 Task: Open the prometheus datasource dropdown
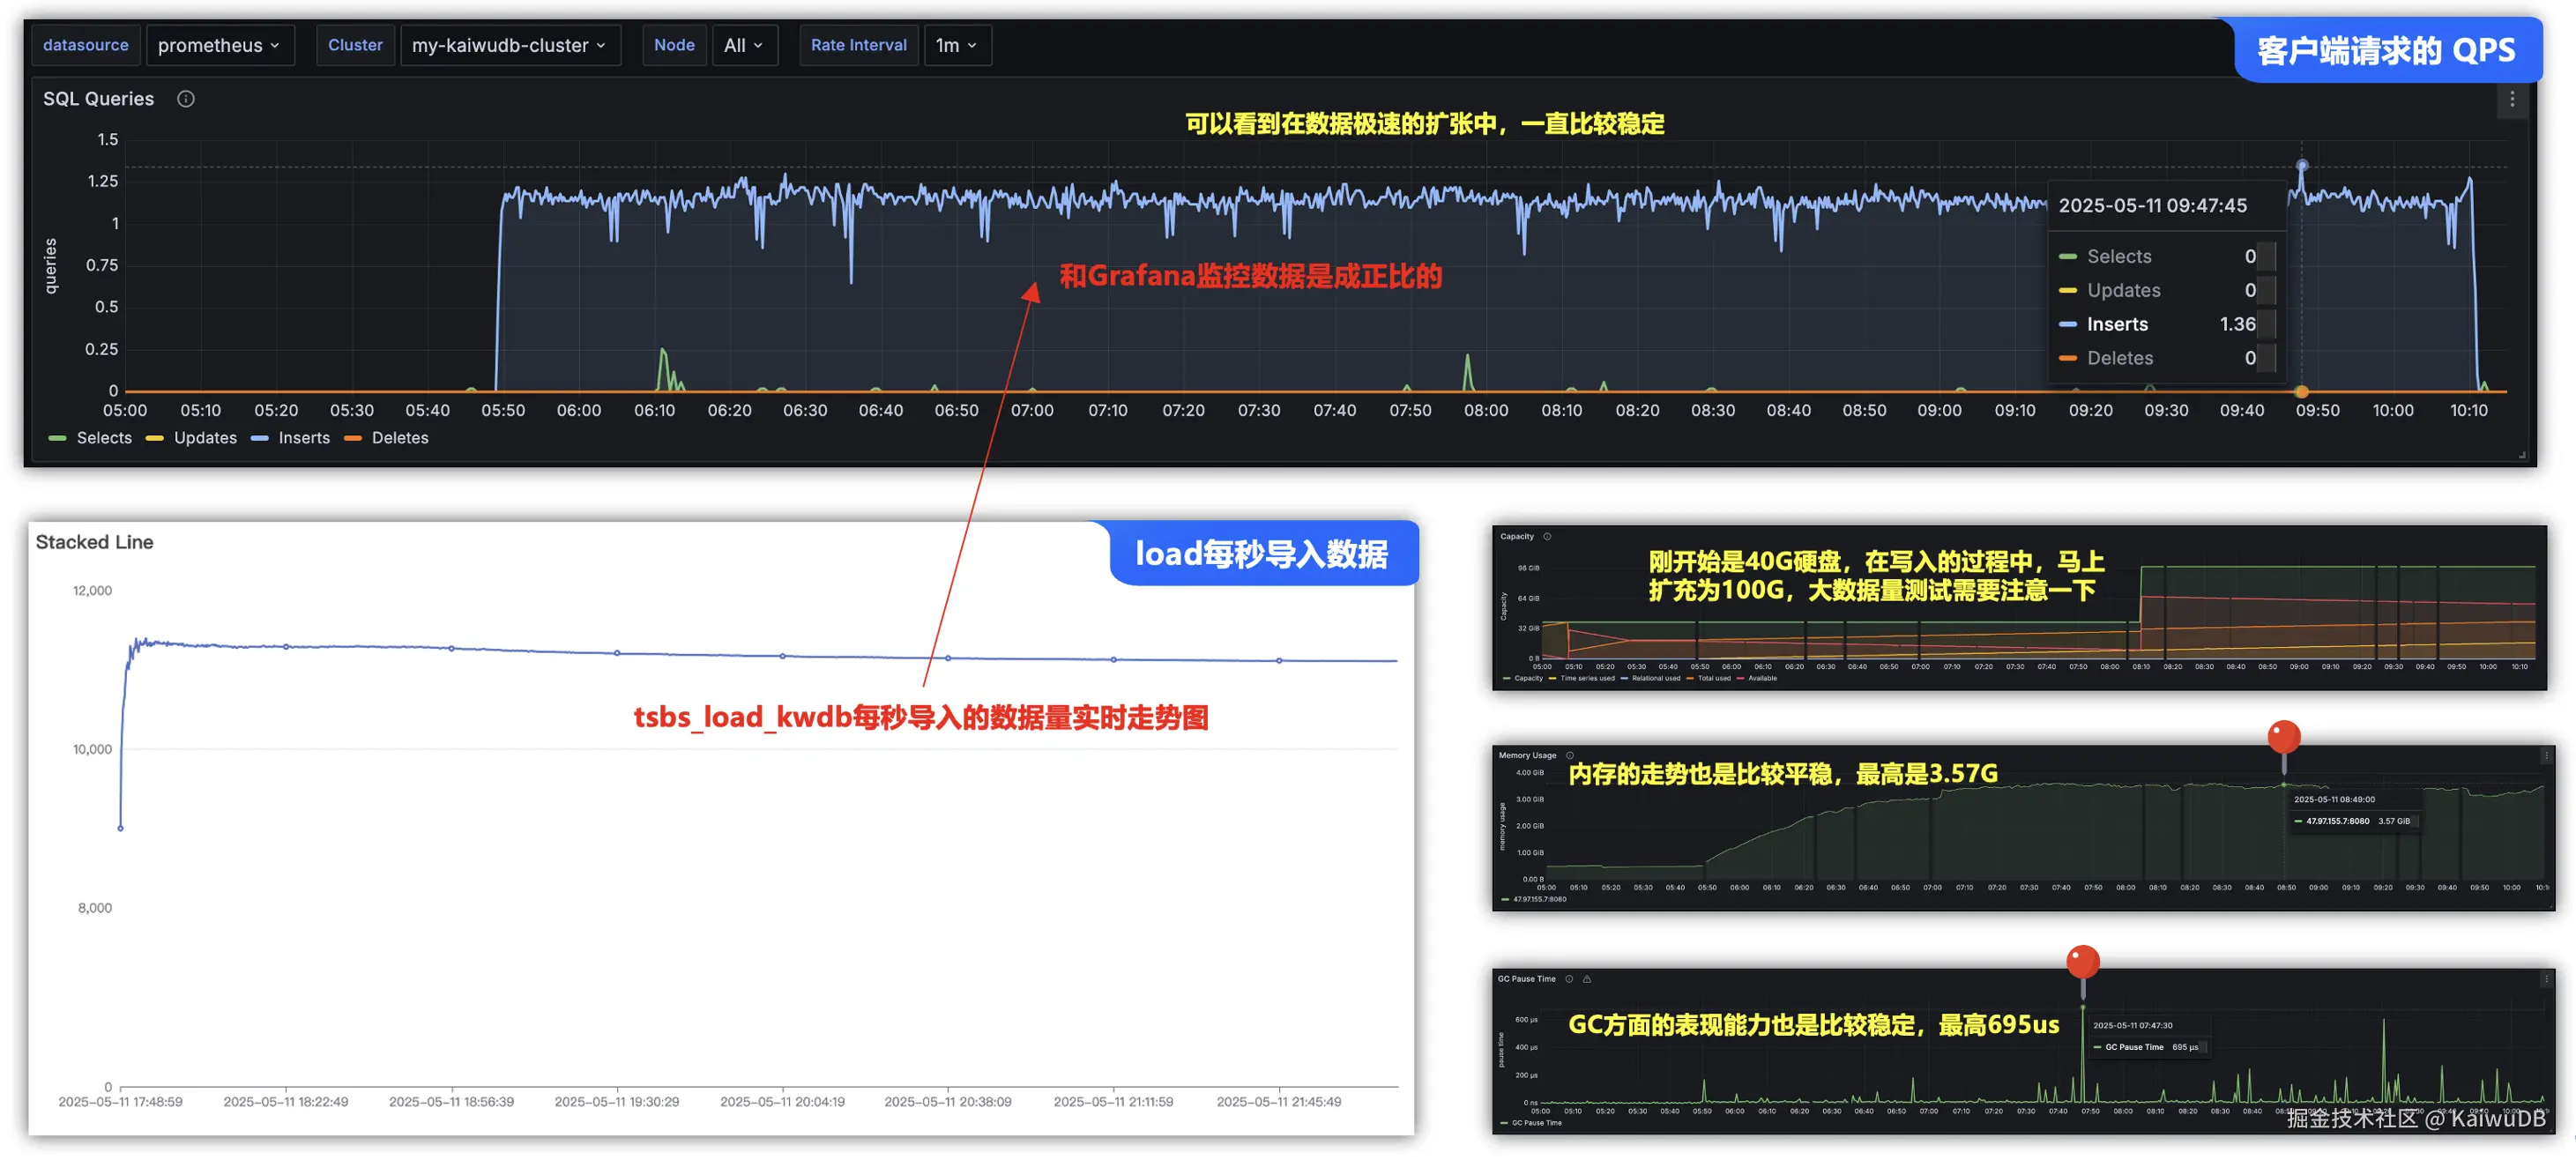219,45
